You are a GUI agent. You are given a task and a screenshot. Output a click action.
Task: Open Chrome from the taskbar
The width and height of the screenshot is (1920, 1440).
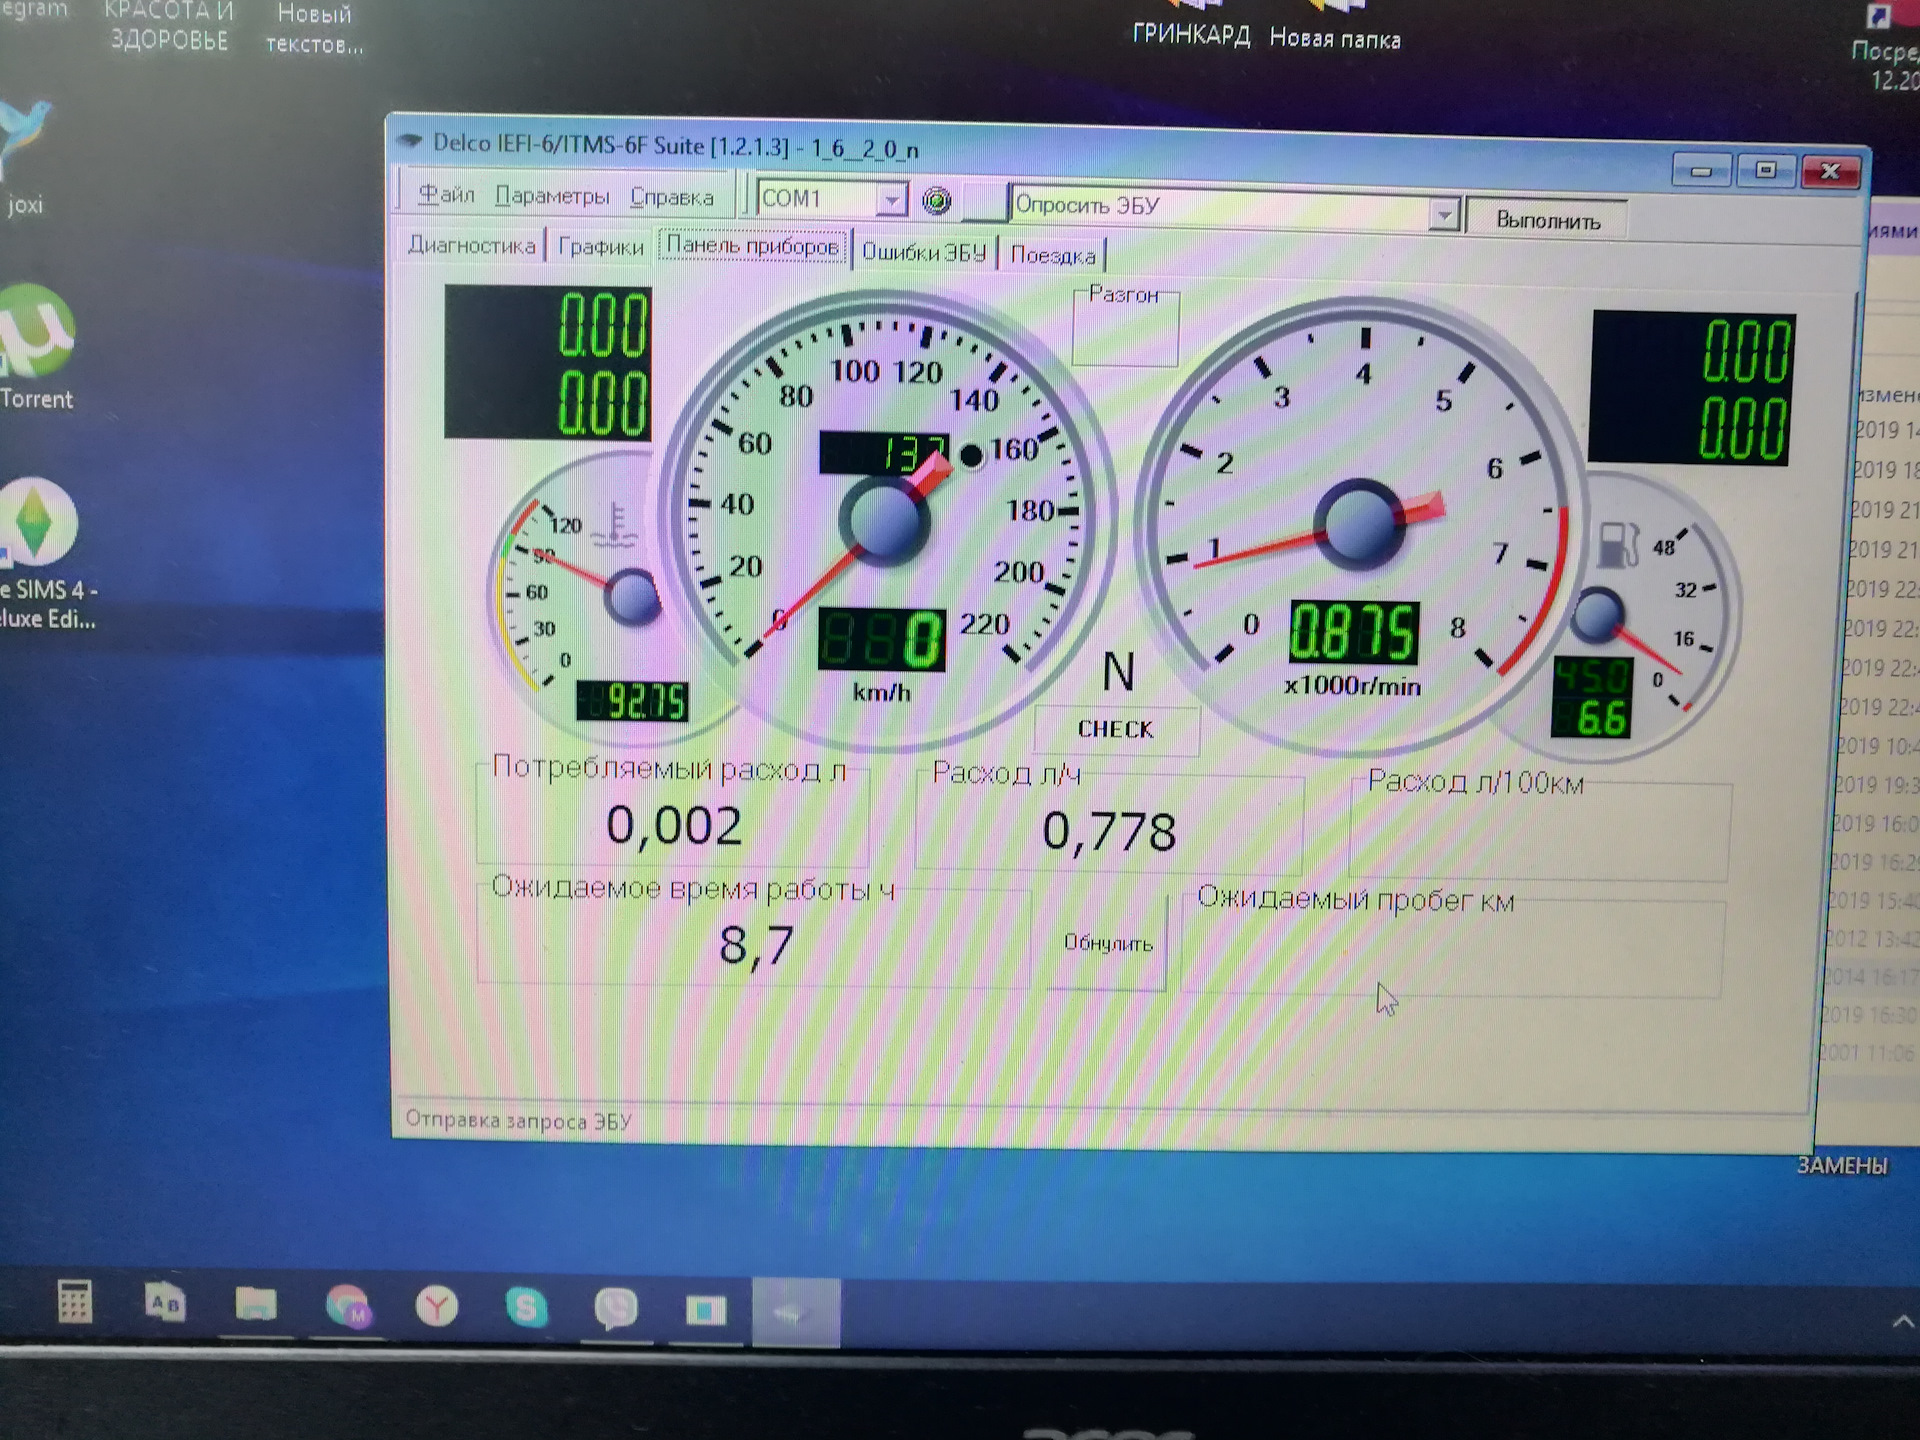tap(347, 1305)
